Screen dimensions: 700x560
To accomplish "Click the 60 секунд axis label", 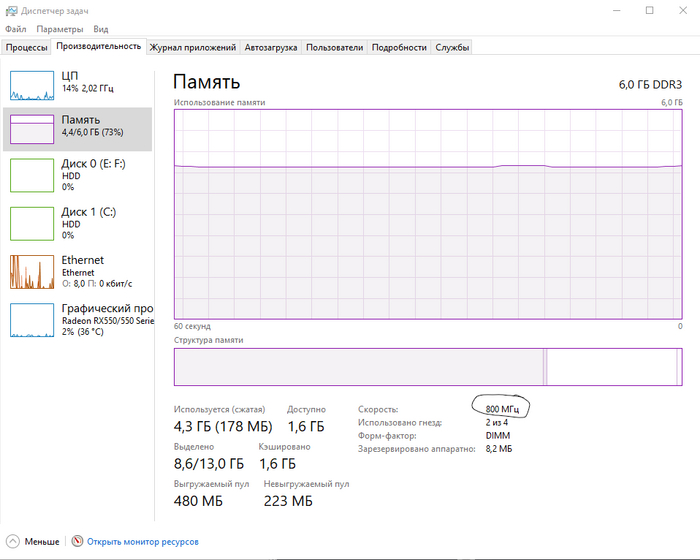I will tap(192, 326).
